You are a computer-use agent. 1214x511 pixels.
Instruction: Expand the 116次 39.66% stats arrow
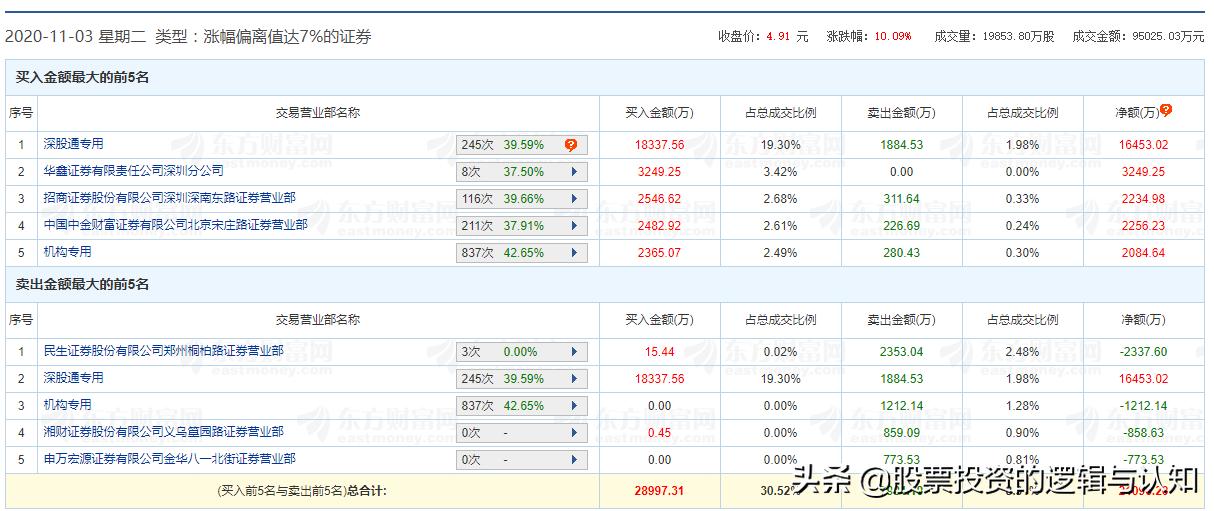574,199
